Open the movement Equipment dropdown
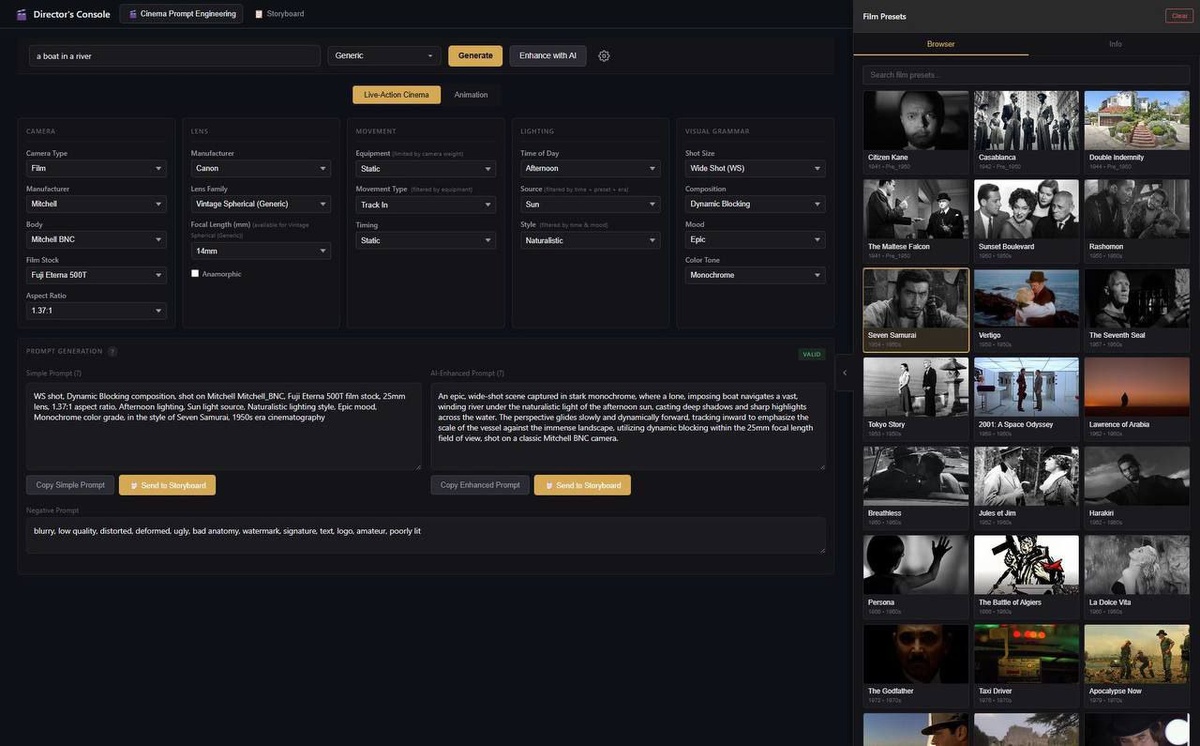 coord(426,169)
